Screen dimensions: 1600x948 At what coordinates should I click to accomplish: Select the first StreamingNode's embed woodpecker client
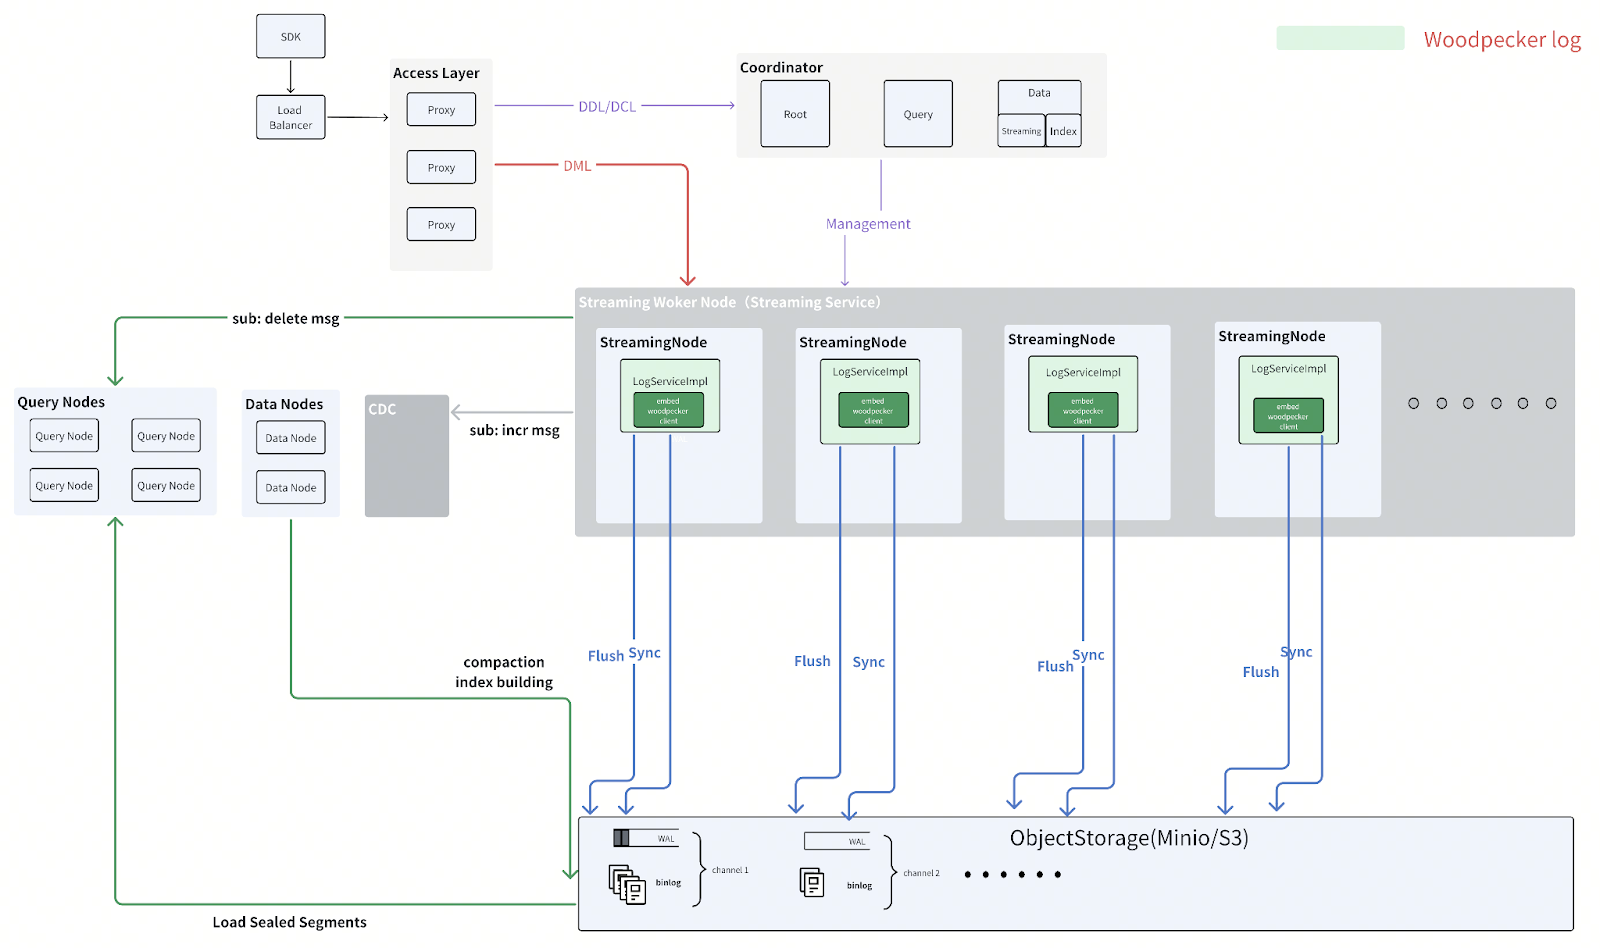pyautogui.click(x=668, y=410)
